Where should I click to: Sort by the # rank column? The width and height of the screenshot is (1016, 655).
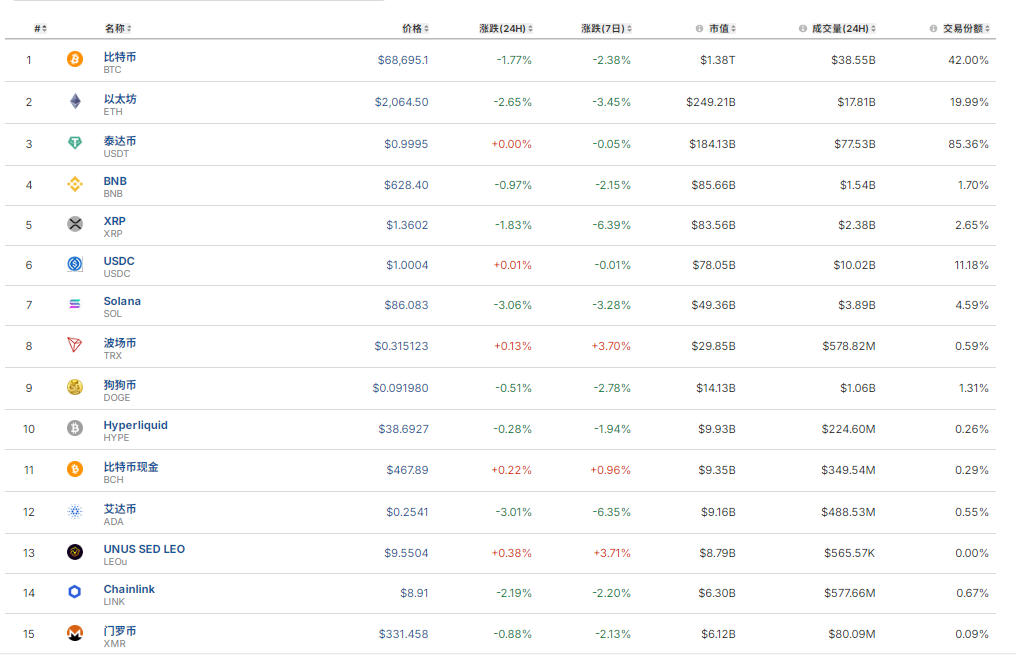click(40, 28)
